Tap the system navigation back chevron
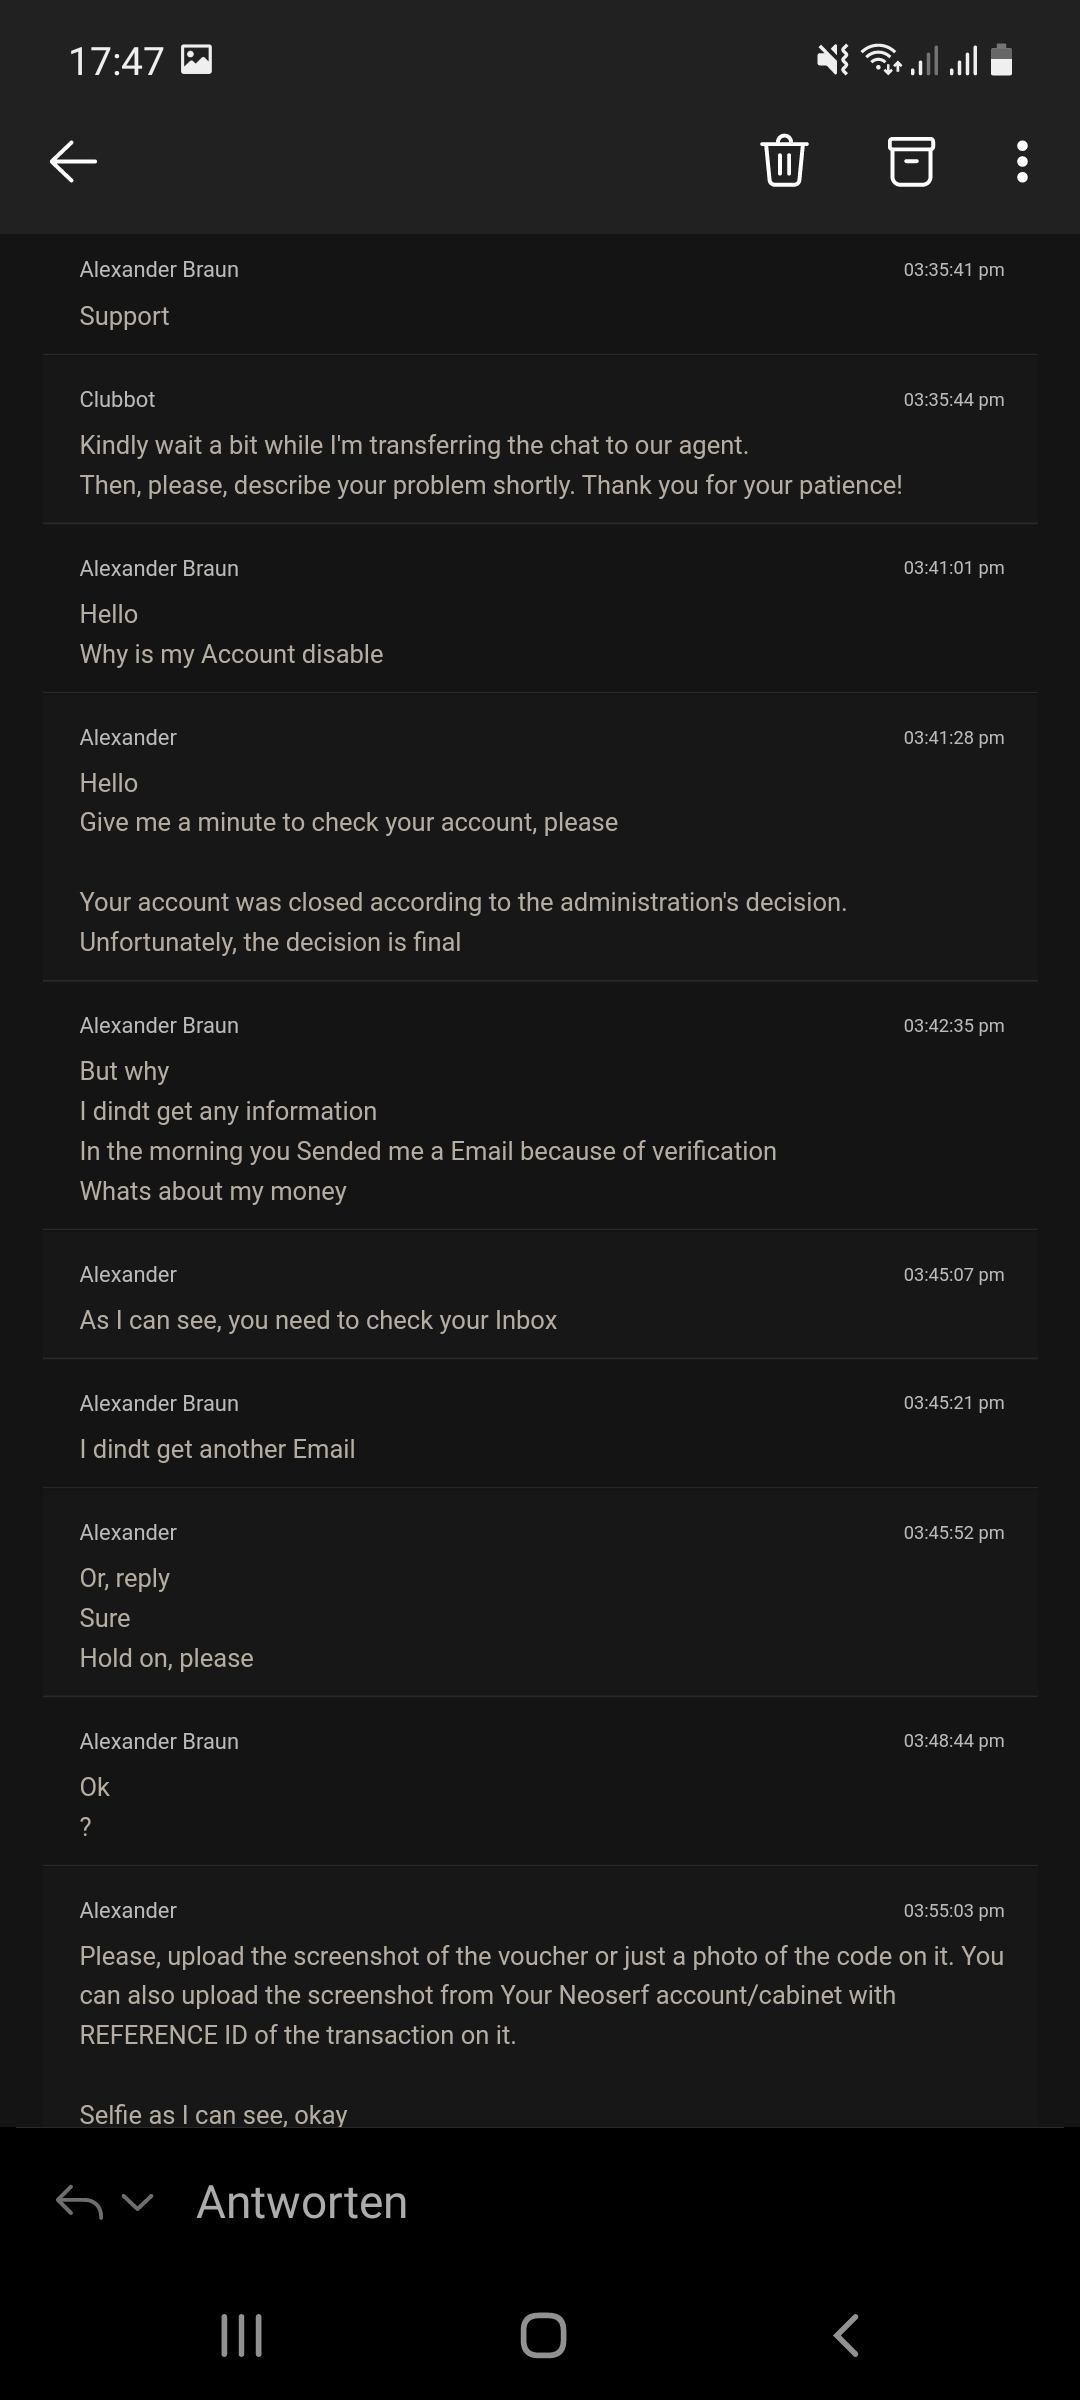Image resolution: width=1080 pixels, height=2400 pixels. click(846, 2336)
